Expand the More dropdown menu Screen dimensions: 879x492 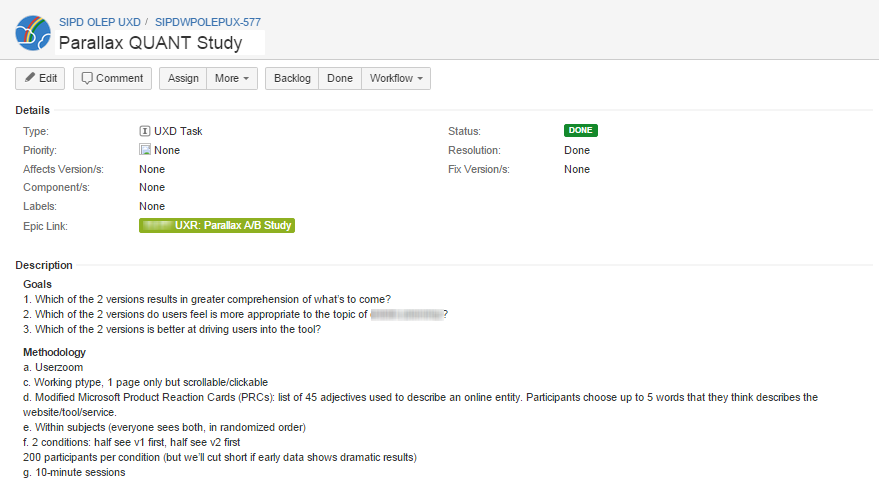coord(232,78)
